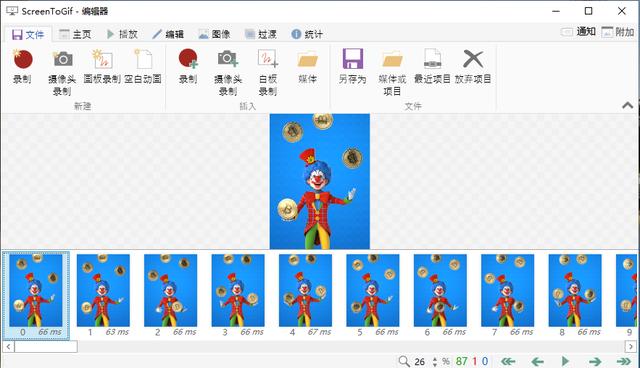Image resolution: width=640 pixels, height=368 pixels.
Task: Discard the current project
Action: (x=473, y=67)
